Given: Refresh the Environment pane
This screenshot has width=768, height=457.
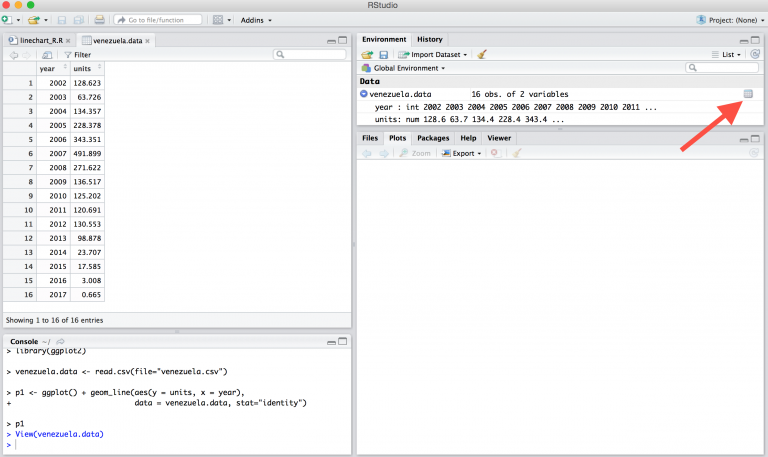Looking at the screenshot, I should tap(755, 54).
